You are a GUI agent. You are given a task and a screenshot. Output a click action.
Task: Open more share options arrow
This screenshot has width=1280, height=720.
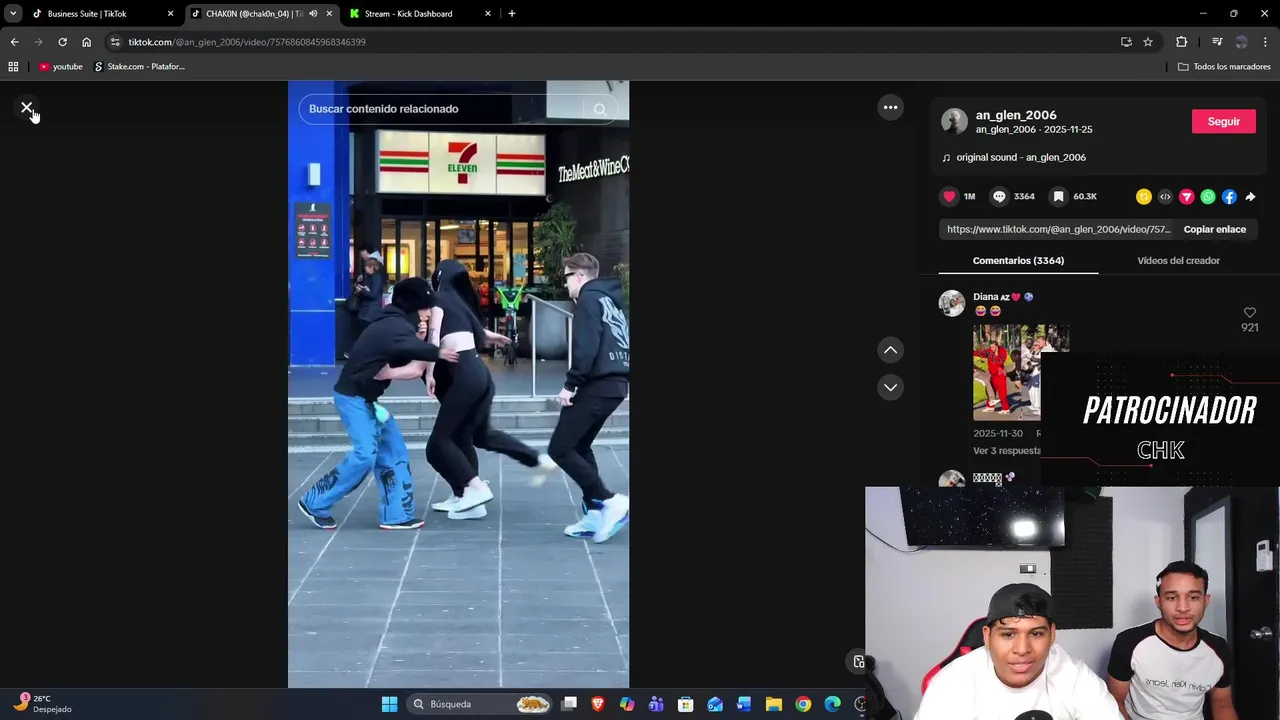1250,197
